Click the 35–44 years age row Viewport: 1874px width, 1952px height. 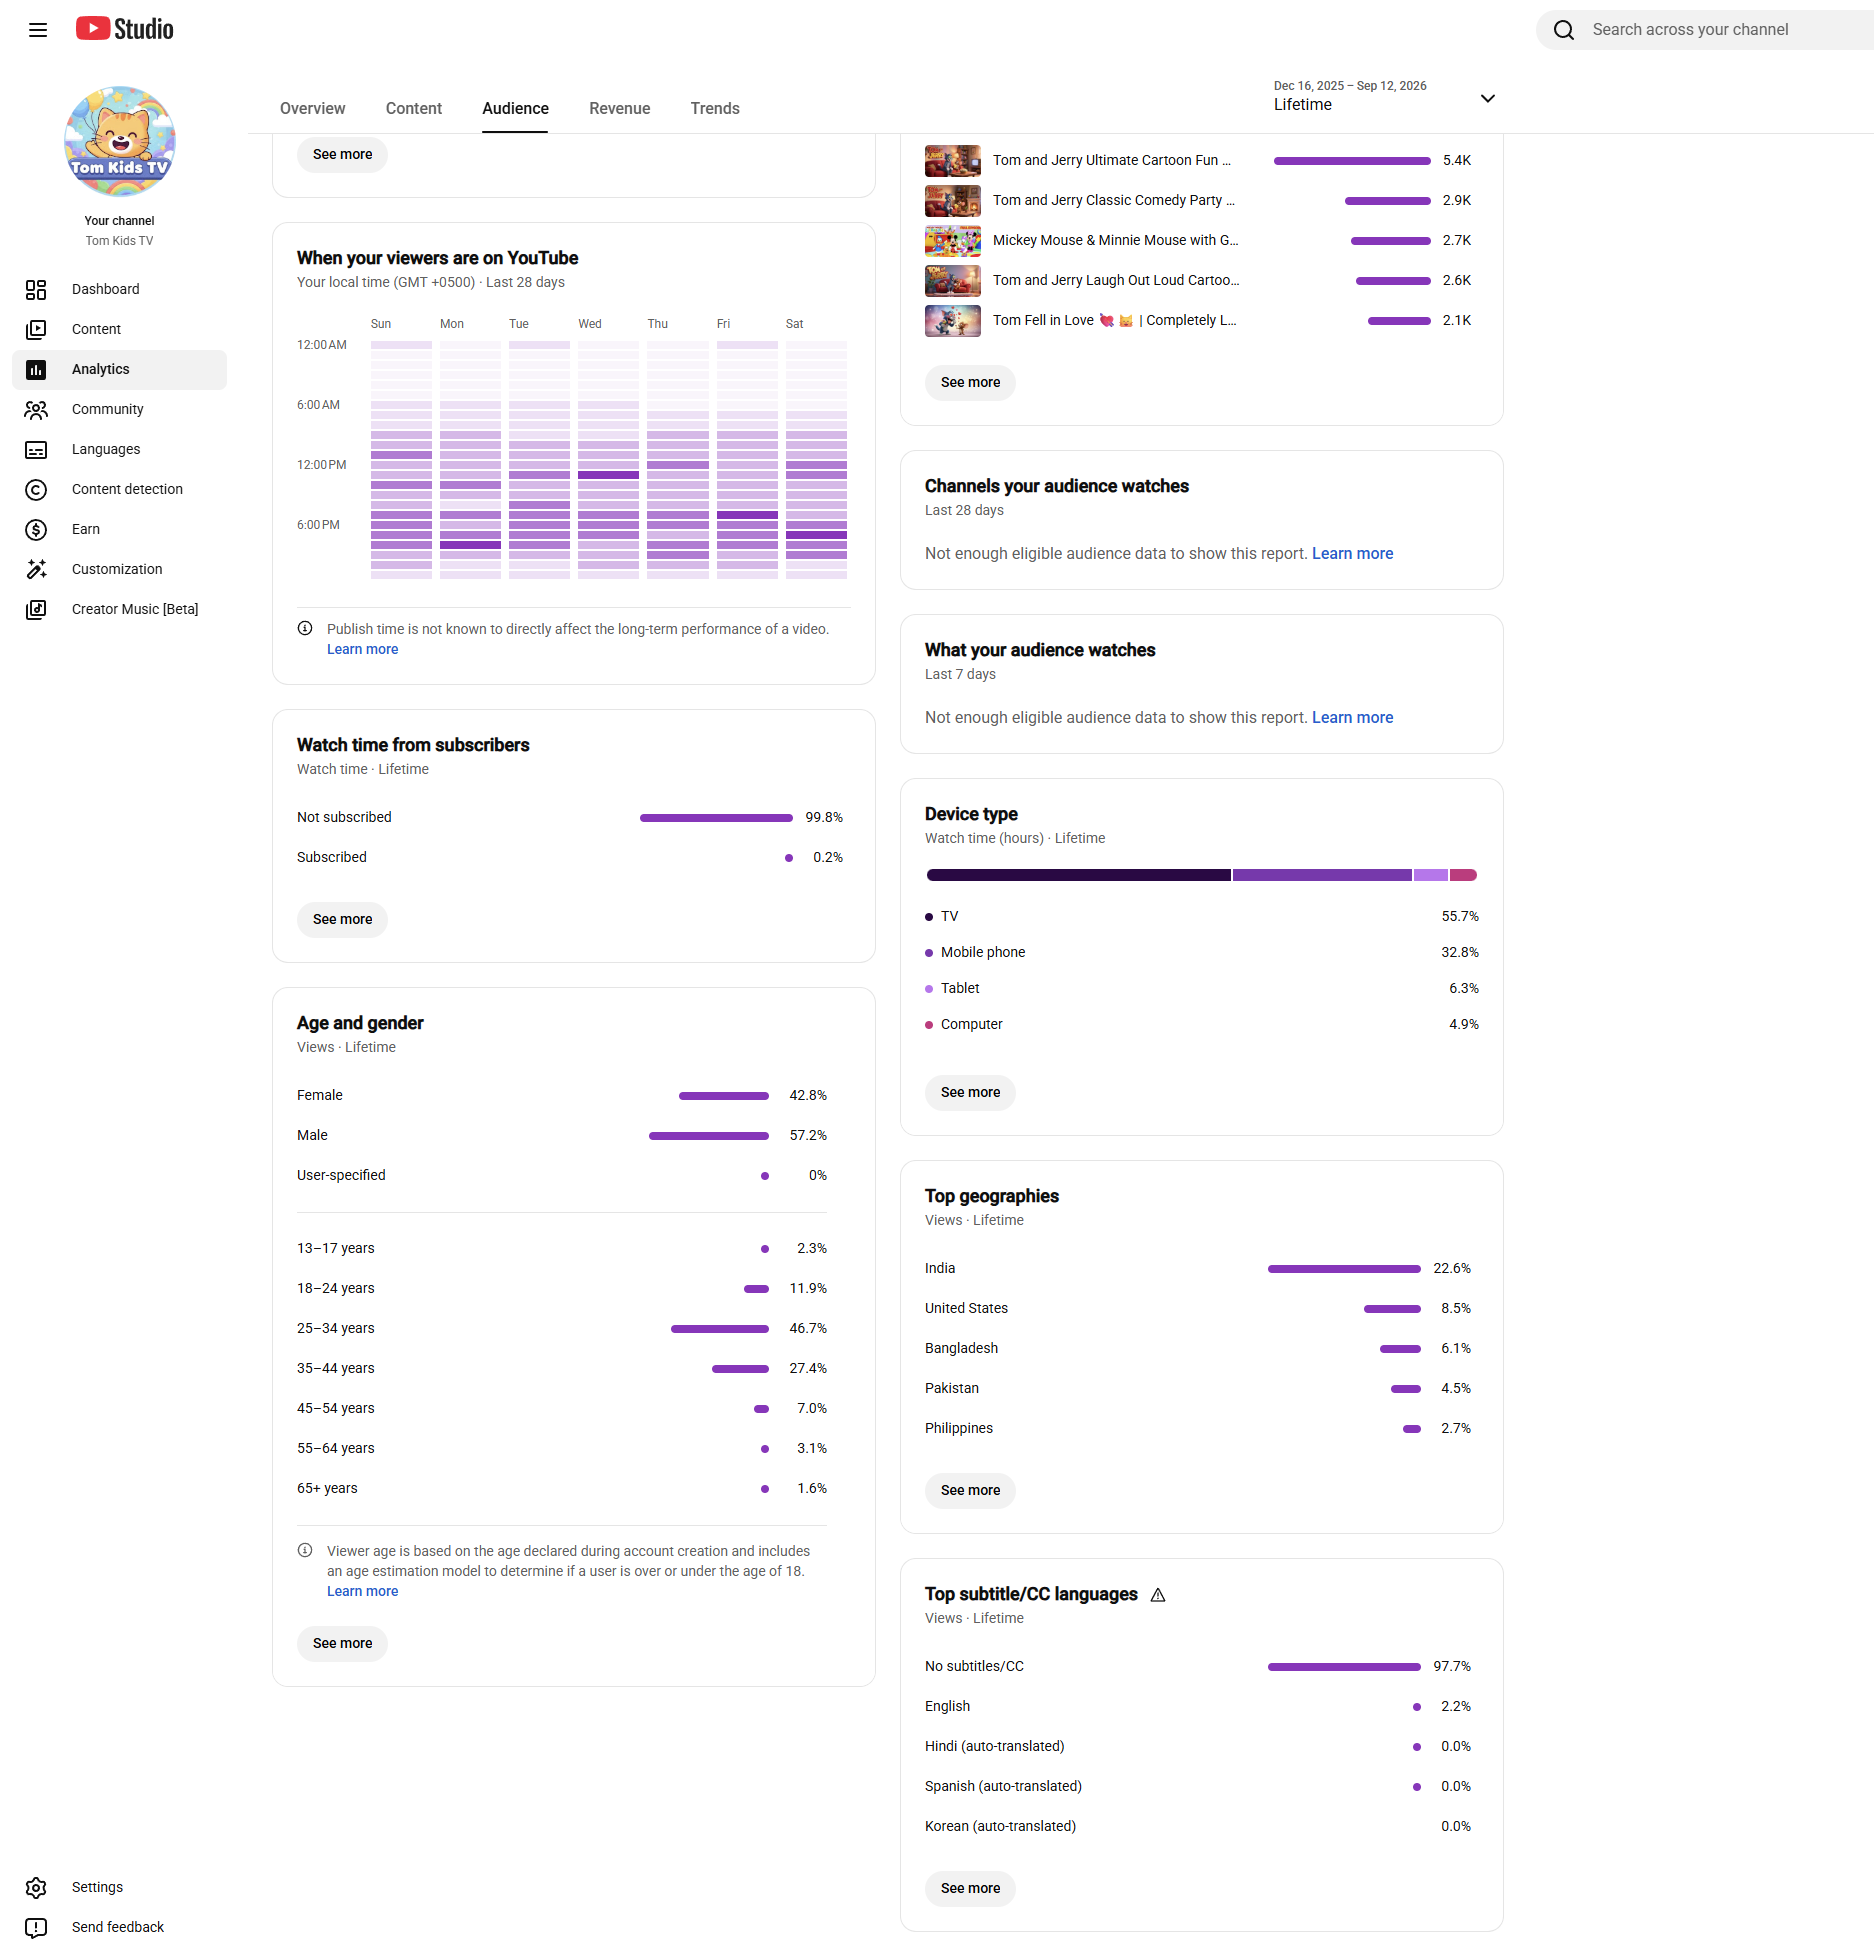click(562, 1368)
